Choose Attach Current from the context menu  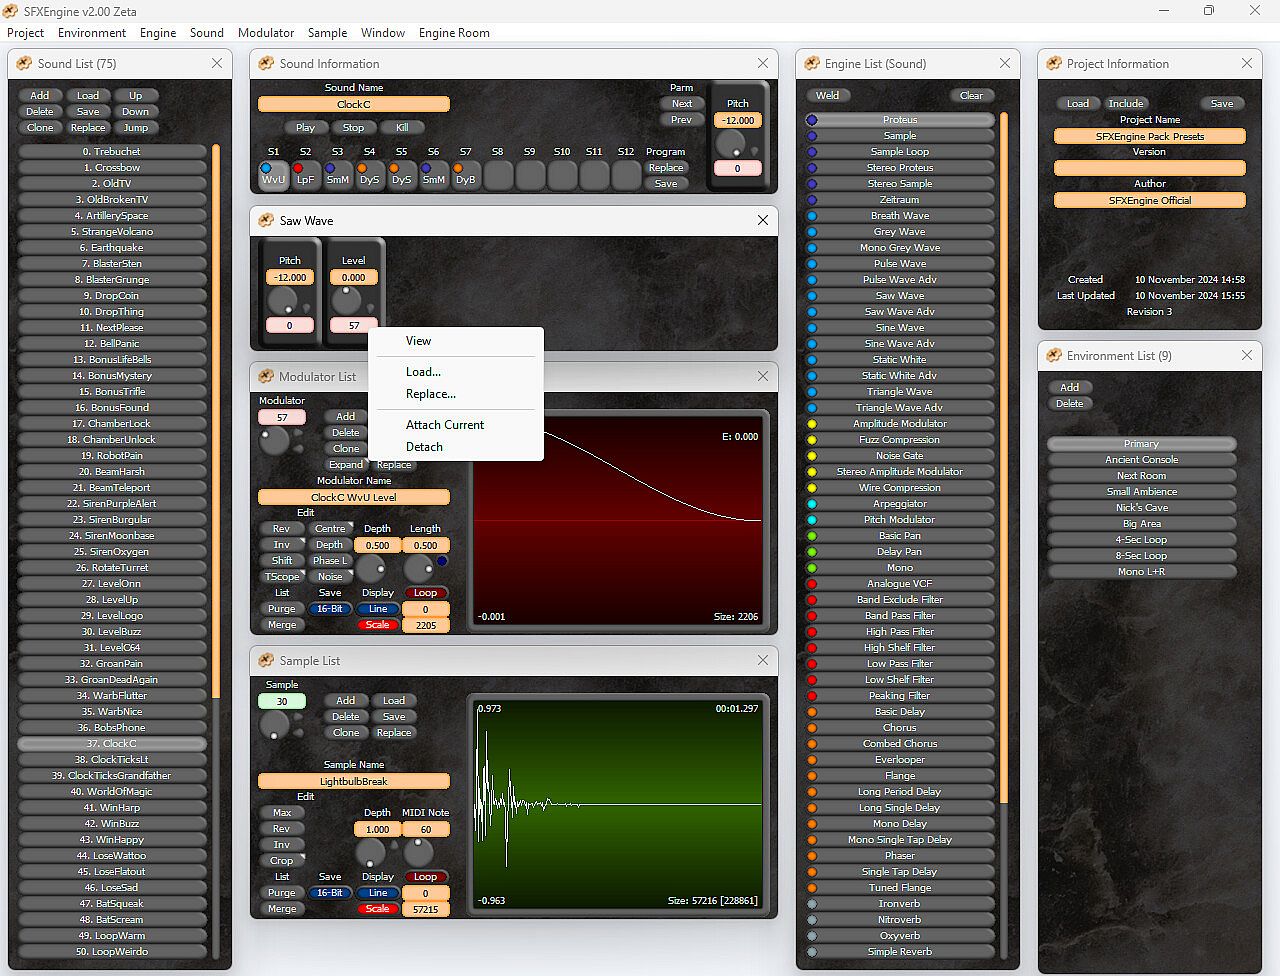tap(444, 425)
